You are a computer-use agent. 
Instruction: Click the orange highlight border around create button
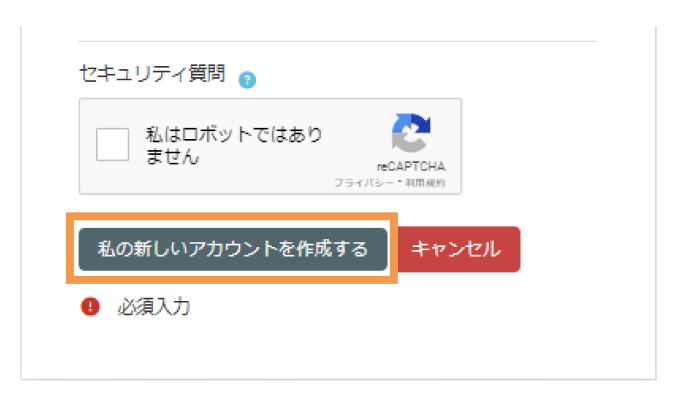(232, 216)
